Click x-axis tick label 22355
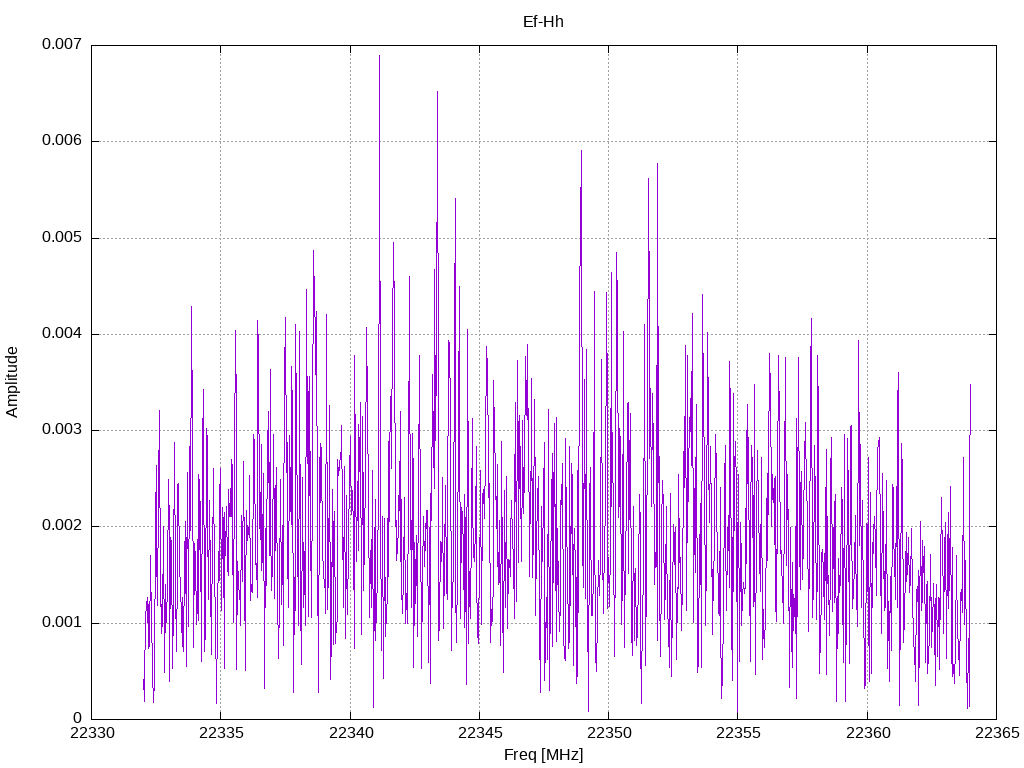Viewport: 1024px width, 768px height. [x=739, y=733]
